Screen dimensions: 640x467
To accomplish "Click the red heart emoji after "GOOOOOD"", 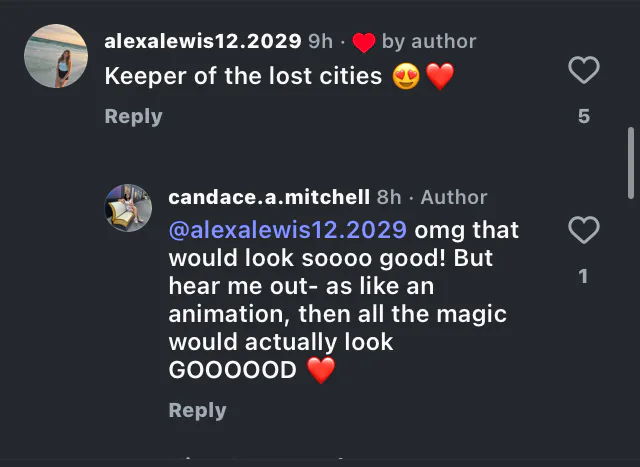I will 321,370.
